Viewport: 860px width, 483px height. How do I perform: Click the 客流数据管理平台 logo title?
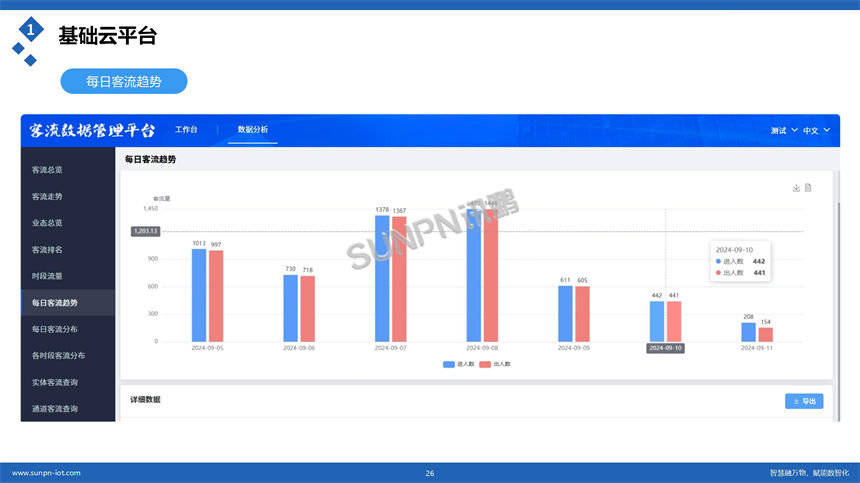92,130
